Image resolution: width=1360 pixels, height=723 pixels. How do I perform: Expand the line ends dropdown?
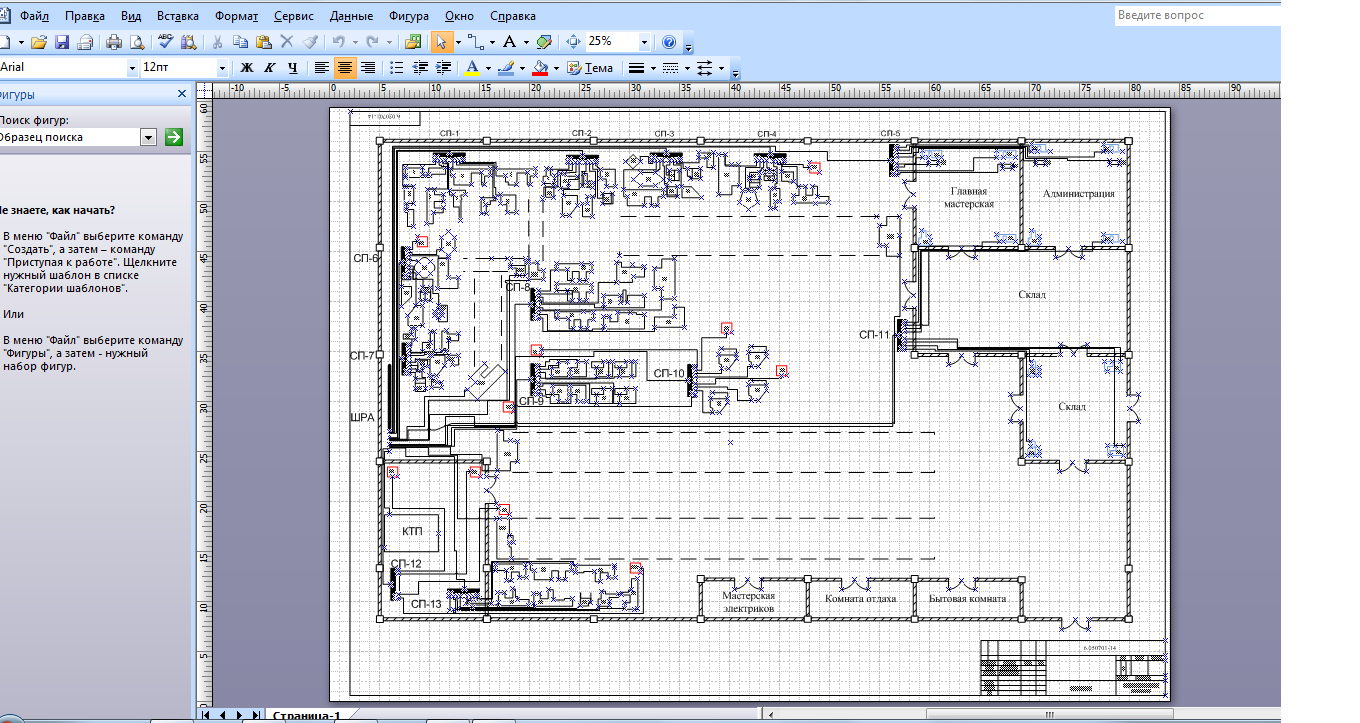pos(720,68)
